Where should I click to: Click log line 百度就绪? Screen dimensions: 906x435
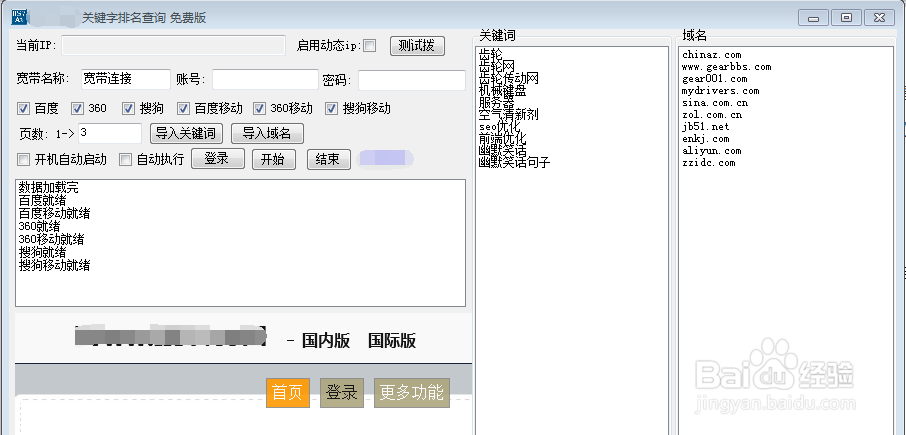point(42,200)
